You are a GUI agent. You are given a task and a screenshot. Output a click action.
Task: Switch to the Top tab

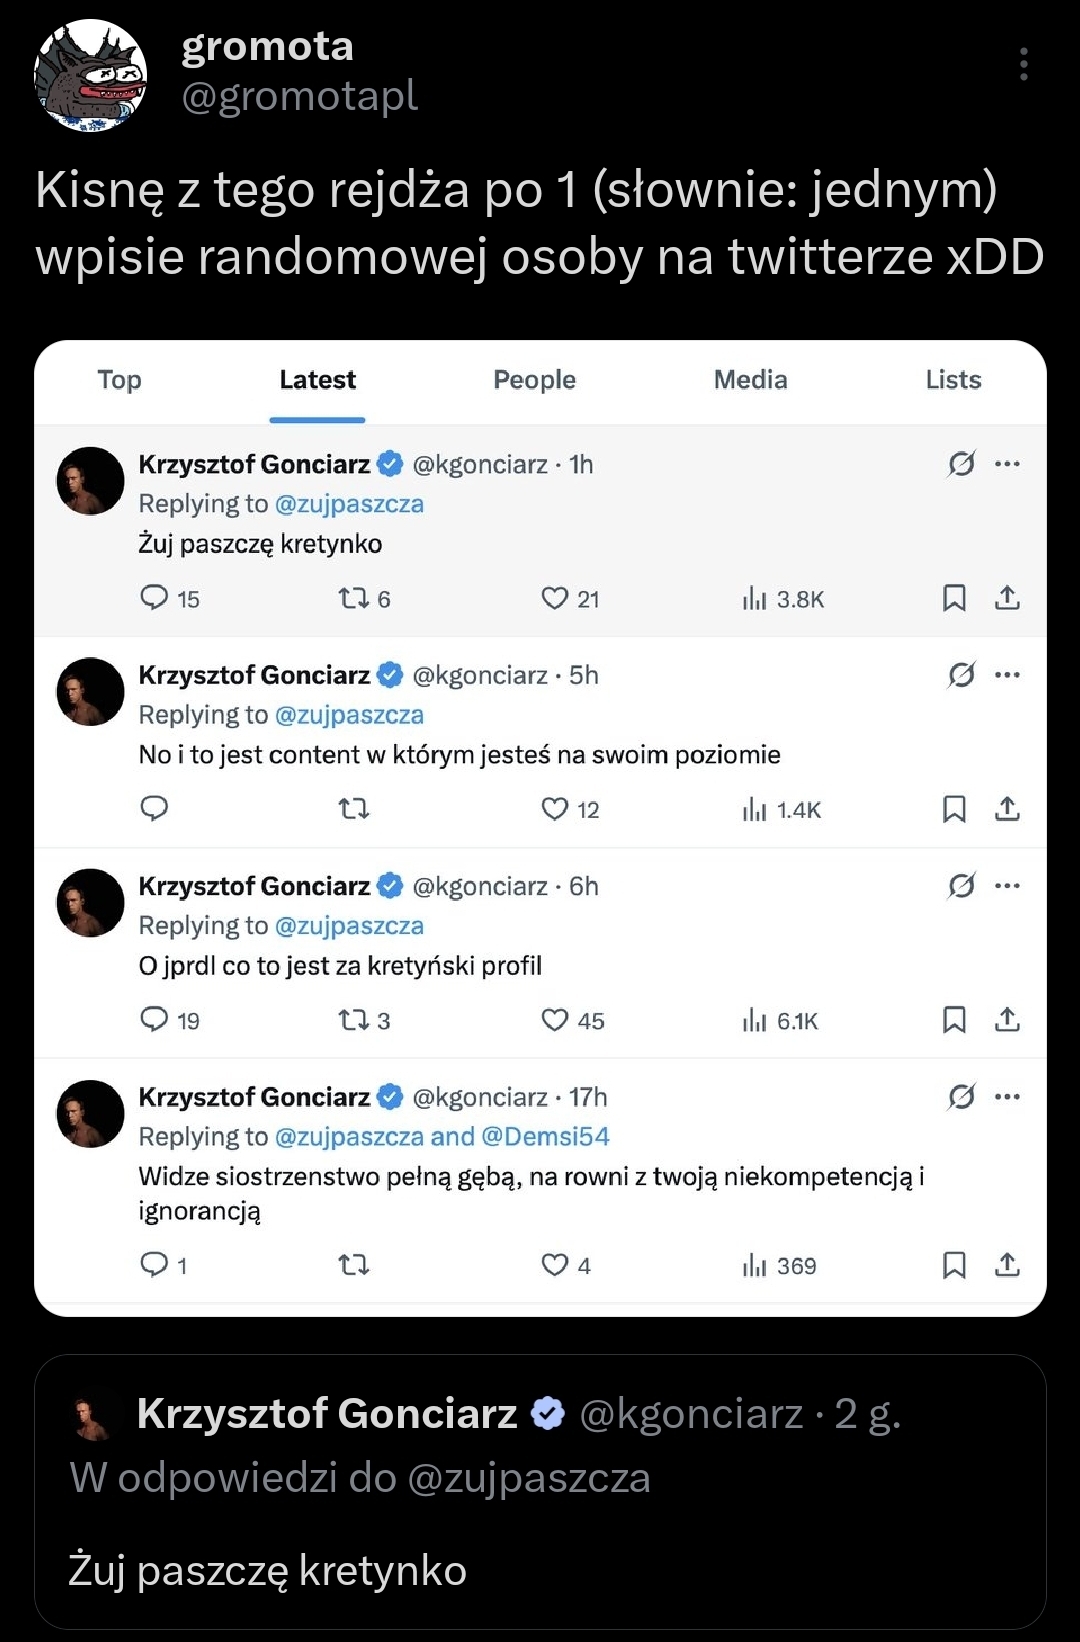click(x=119, y=380)
